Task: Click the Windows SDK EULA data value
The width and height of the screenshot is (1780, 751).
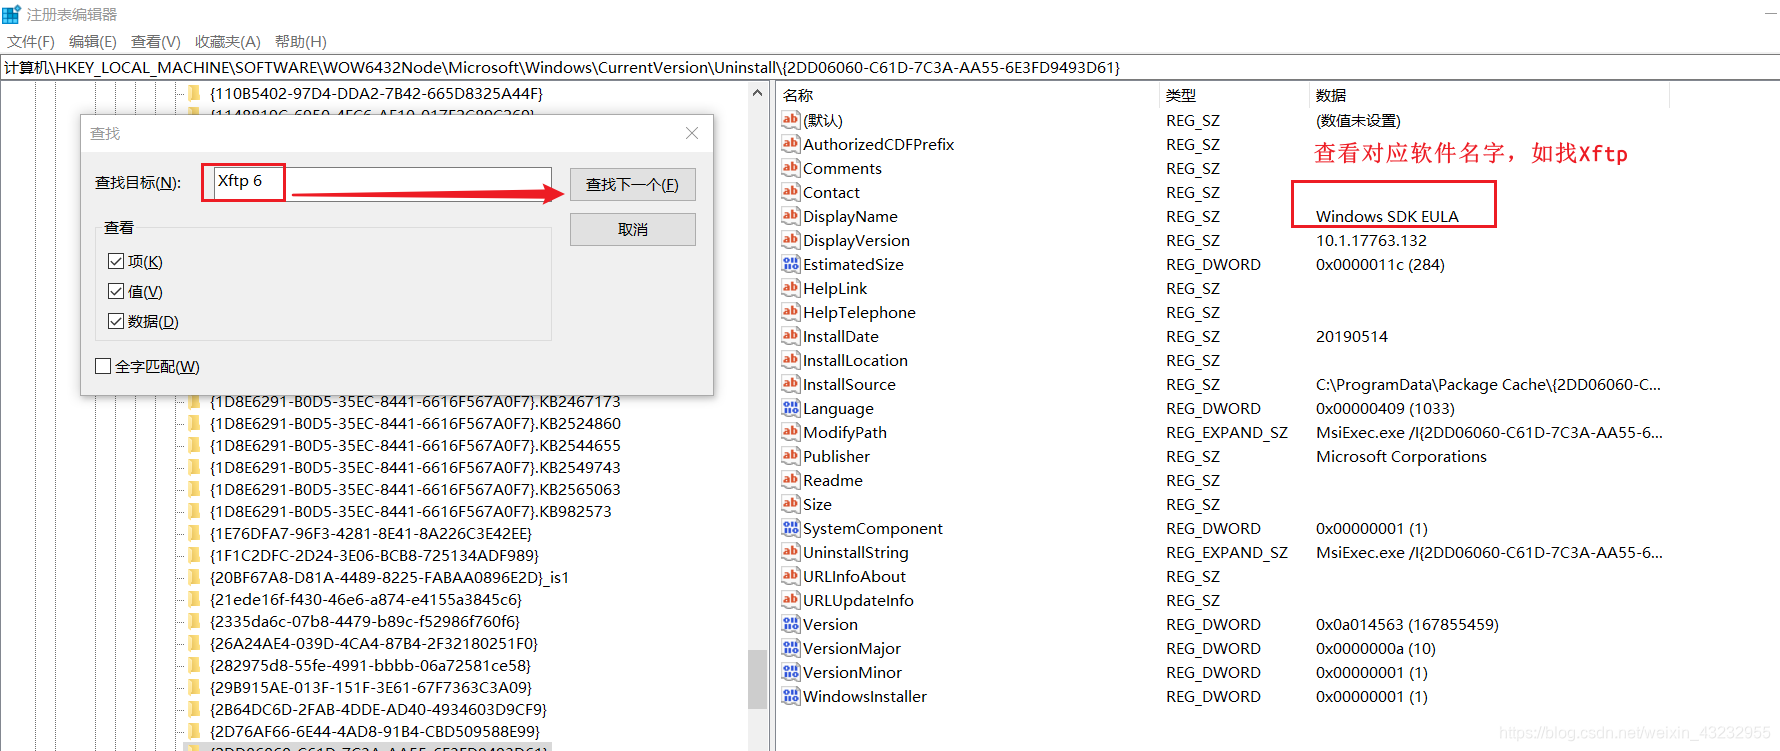Action: coord(1387,216)
